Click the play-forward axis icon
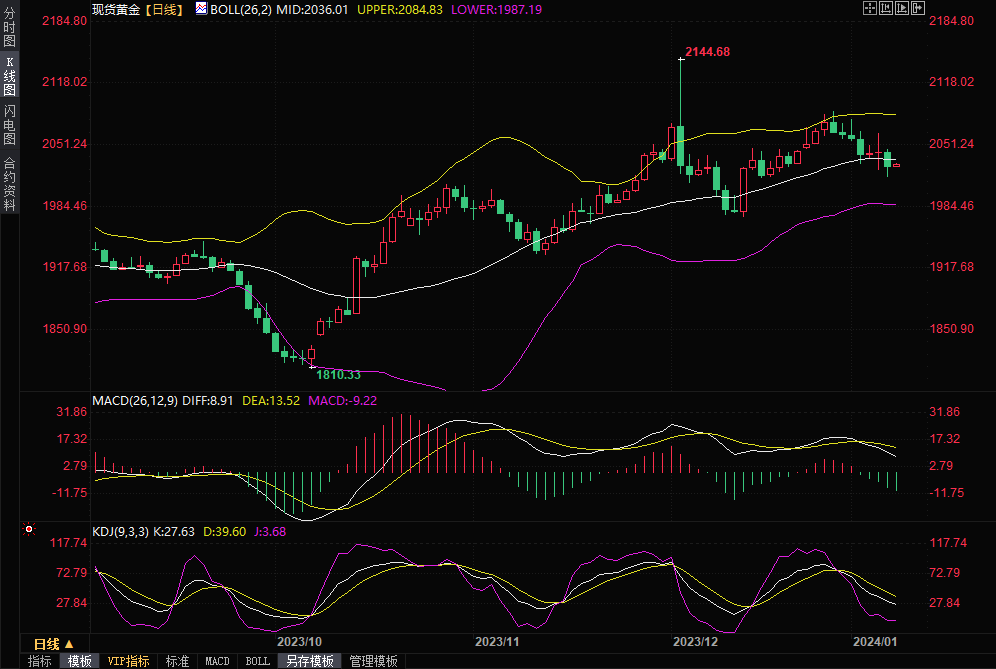This screenshot has width=996, height=669. [901, 8]
